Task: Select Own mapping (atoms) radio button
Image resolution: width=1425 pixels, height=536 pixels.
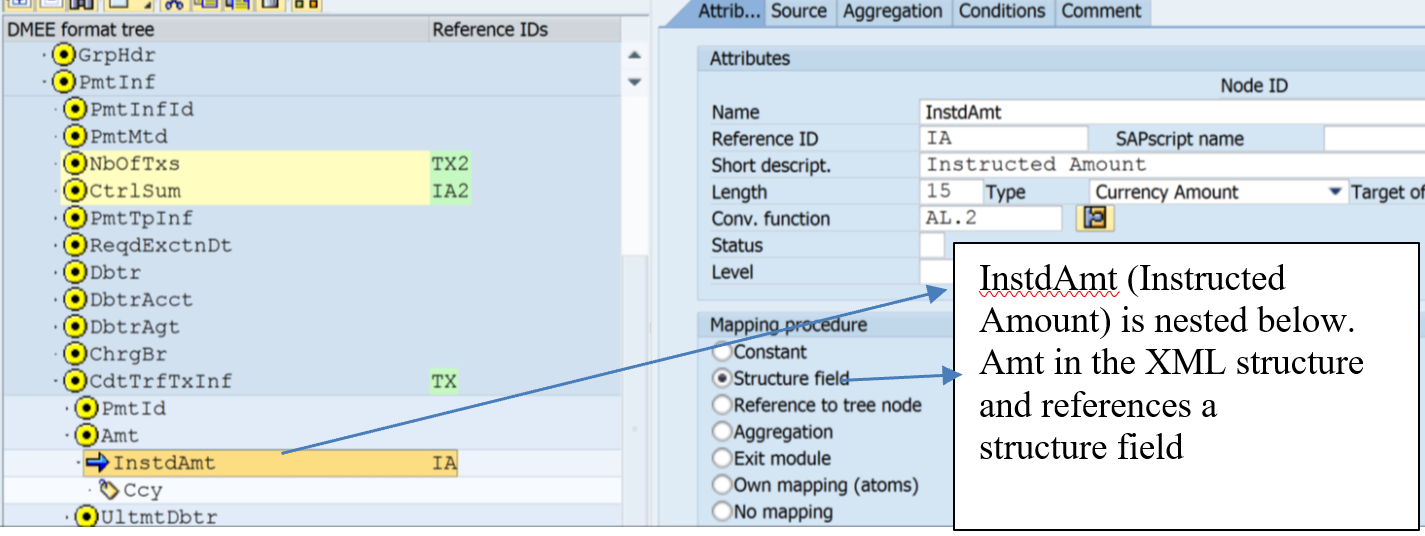Action: [x=722, y=485]
